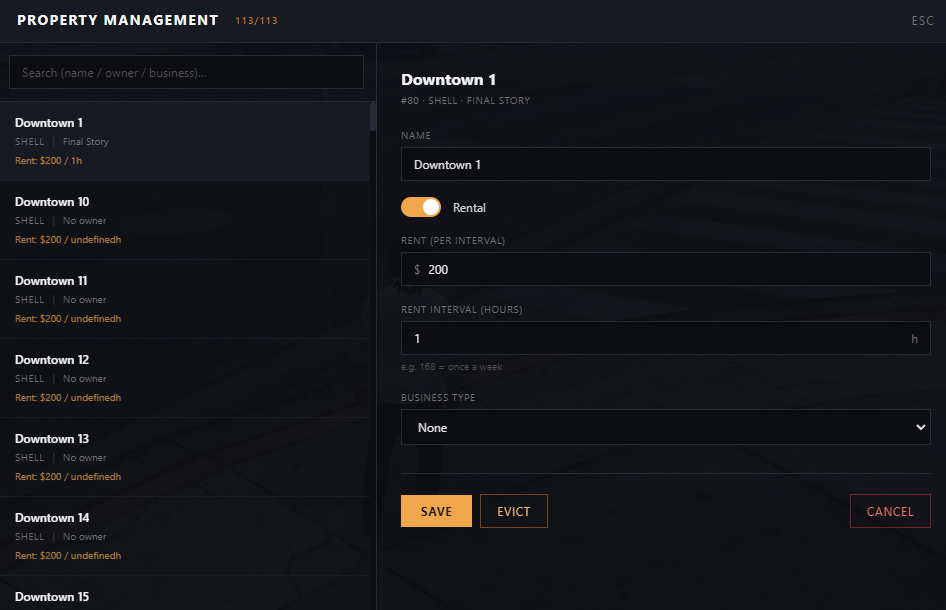The image size is (946, 610).
Task: Open the Business Type dropdown
Action: point(665,427)
